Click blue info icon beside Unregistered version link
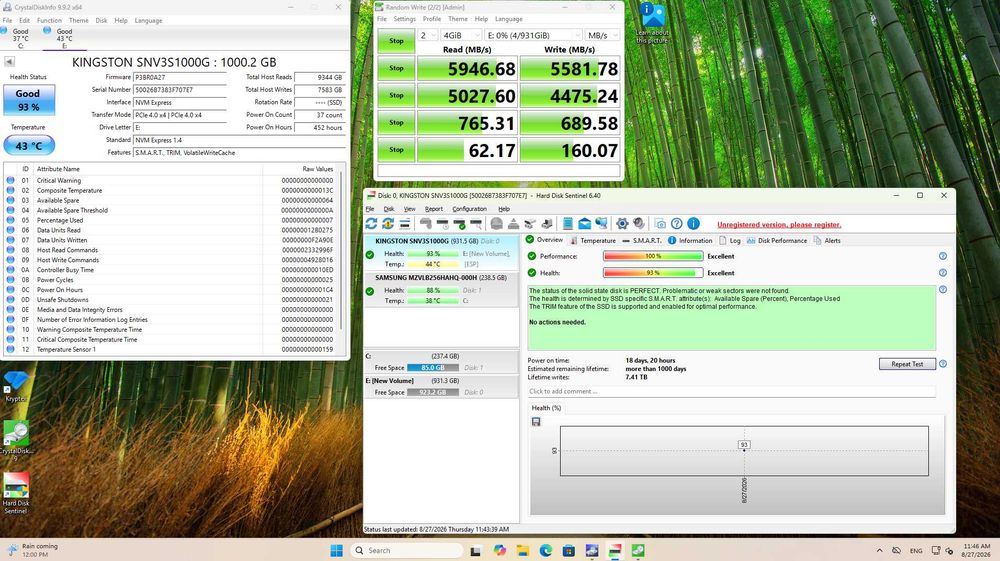Image resolution: width=1000 pixels, height=561 pixels. pos(693,224)
